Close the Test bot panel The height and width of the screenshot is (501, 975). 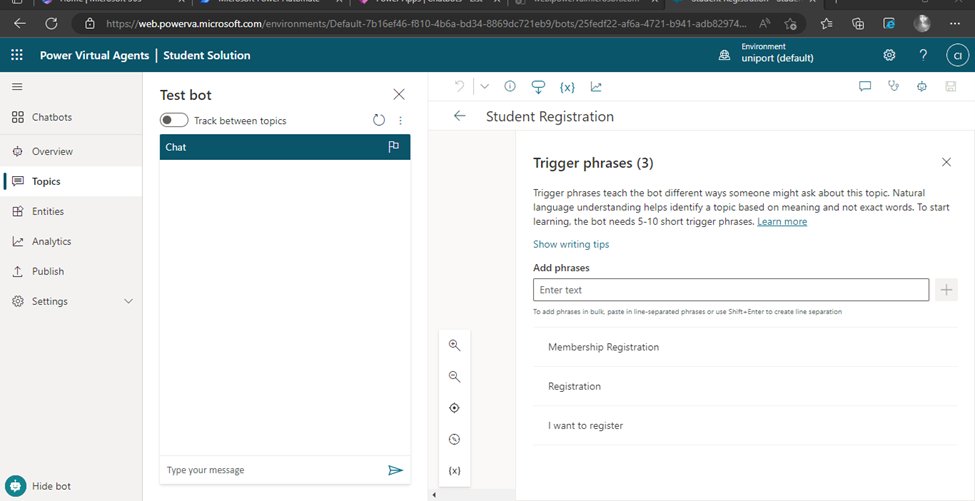[399, 94]
